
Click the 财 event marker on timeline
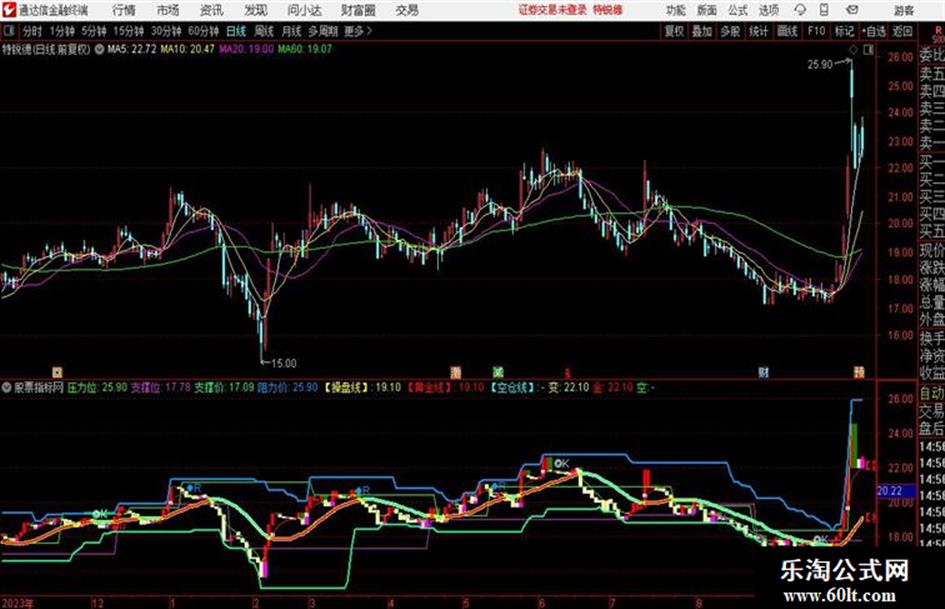(763, 372)
